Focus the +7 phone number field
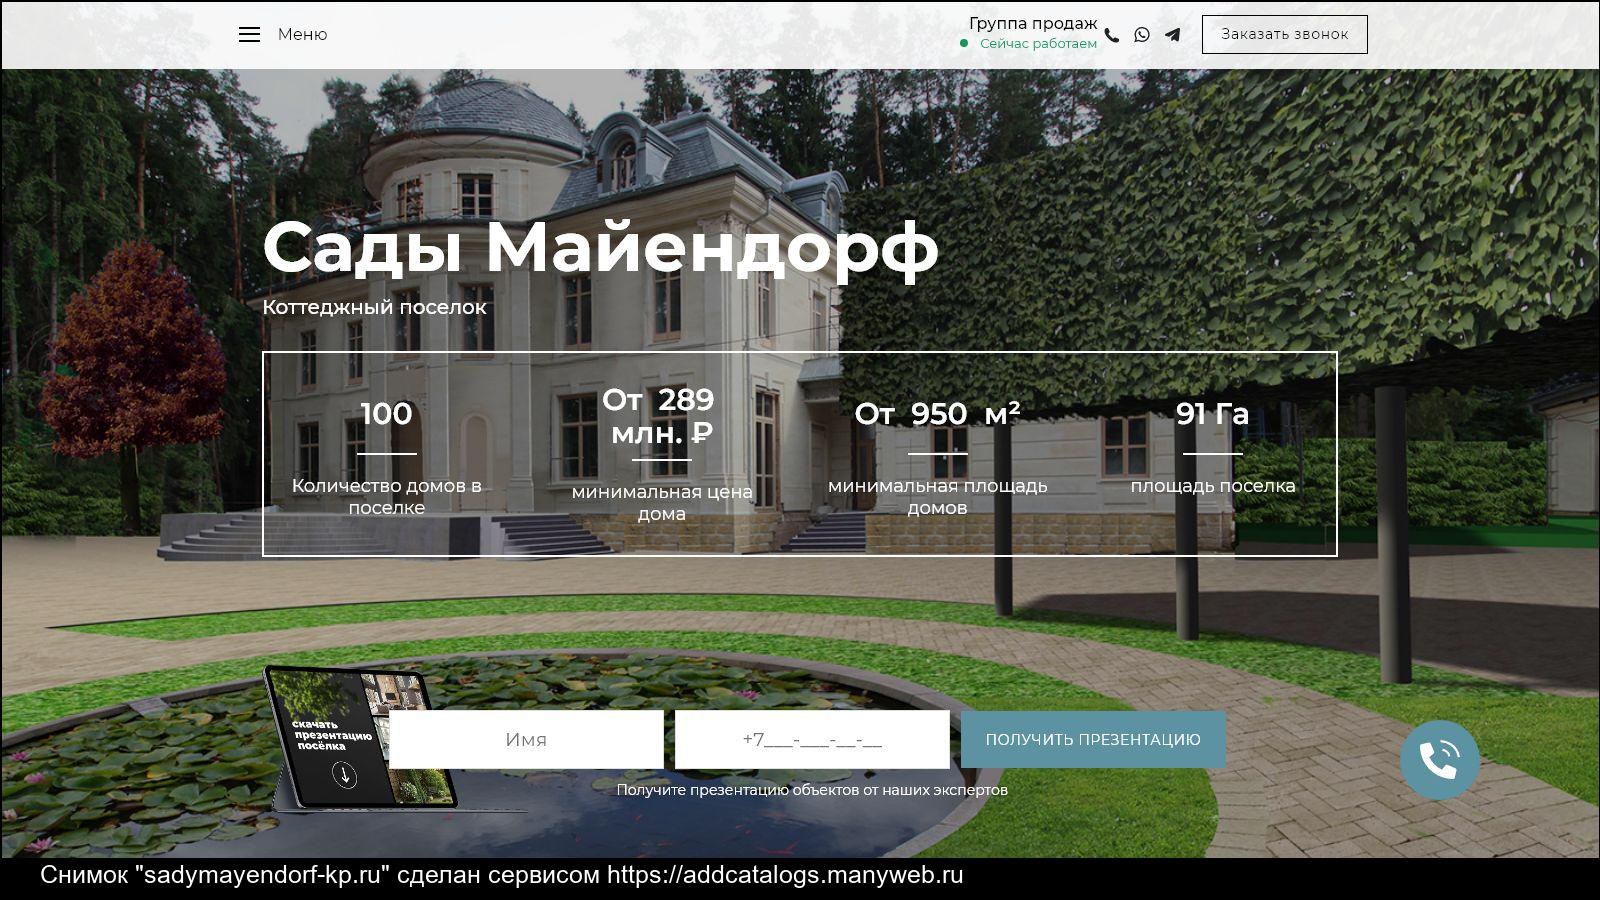 pyautogui.click(x=812, y=740)
